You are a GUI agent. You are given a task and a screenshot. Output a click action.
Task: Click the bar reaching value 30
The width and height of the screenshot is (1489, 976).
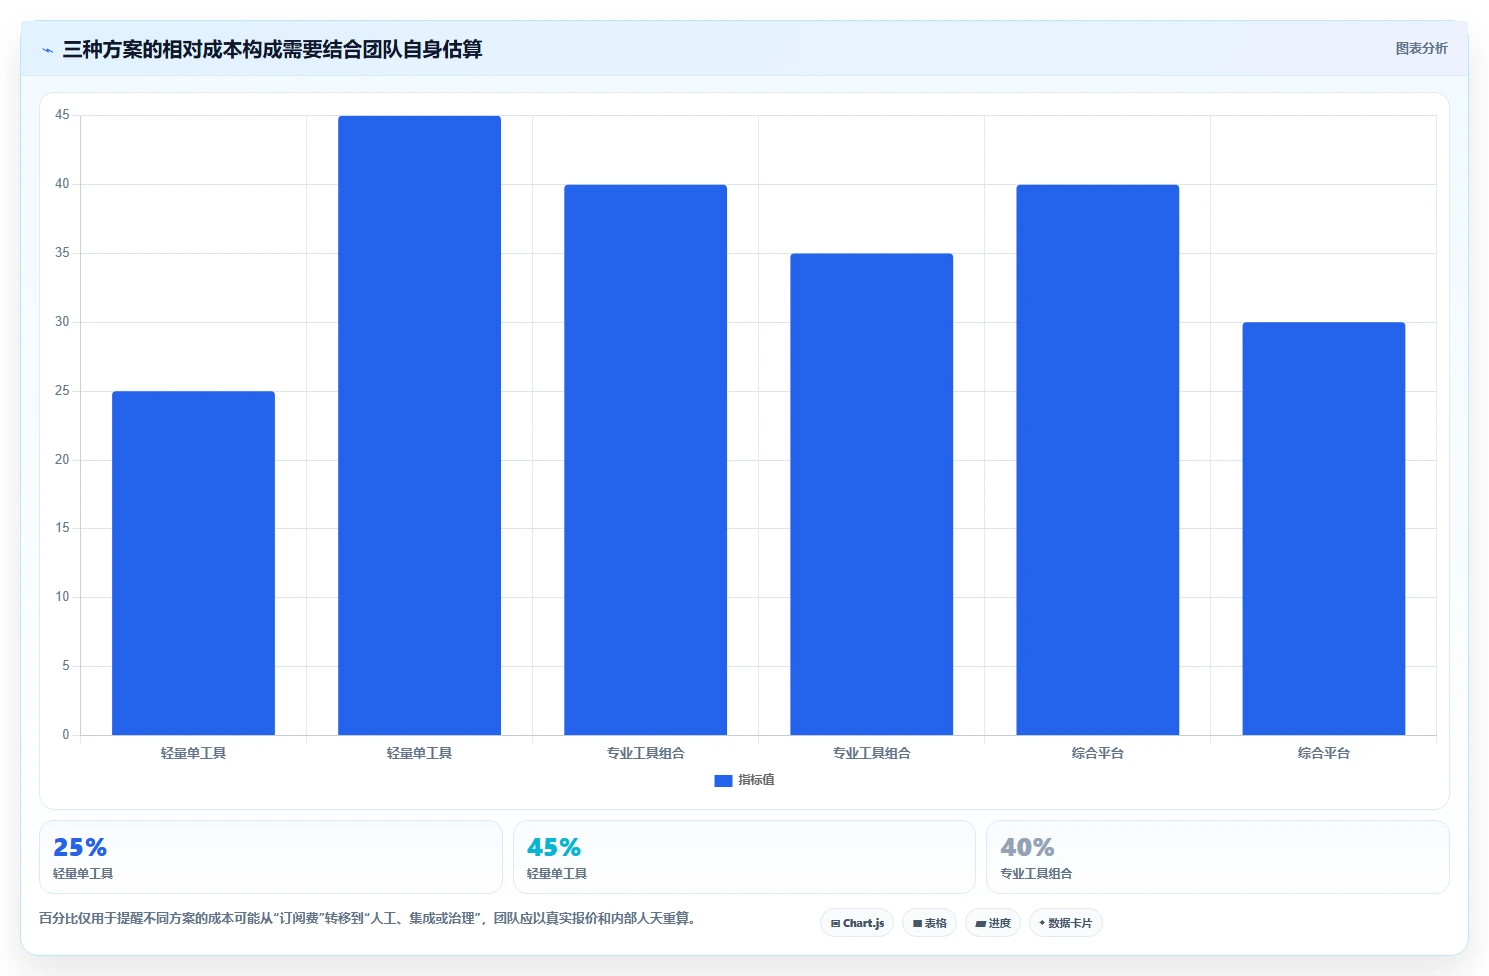point(1323,529)
